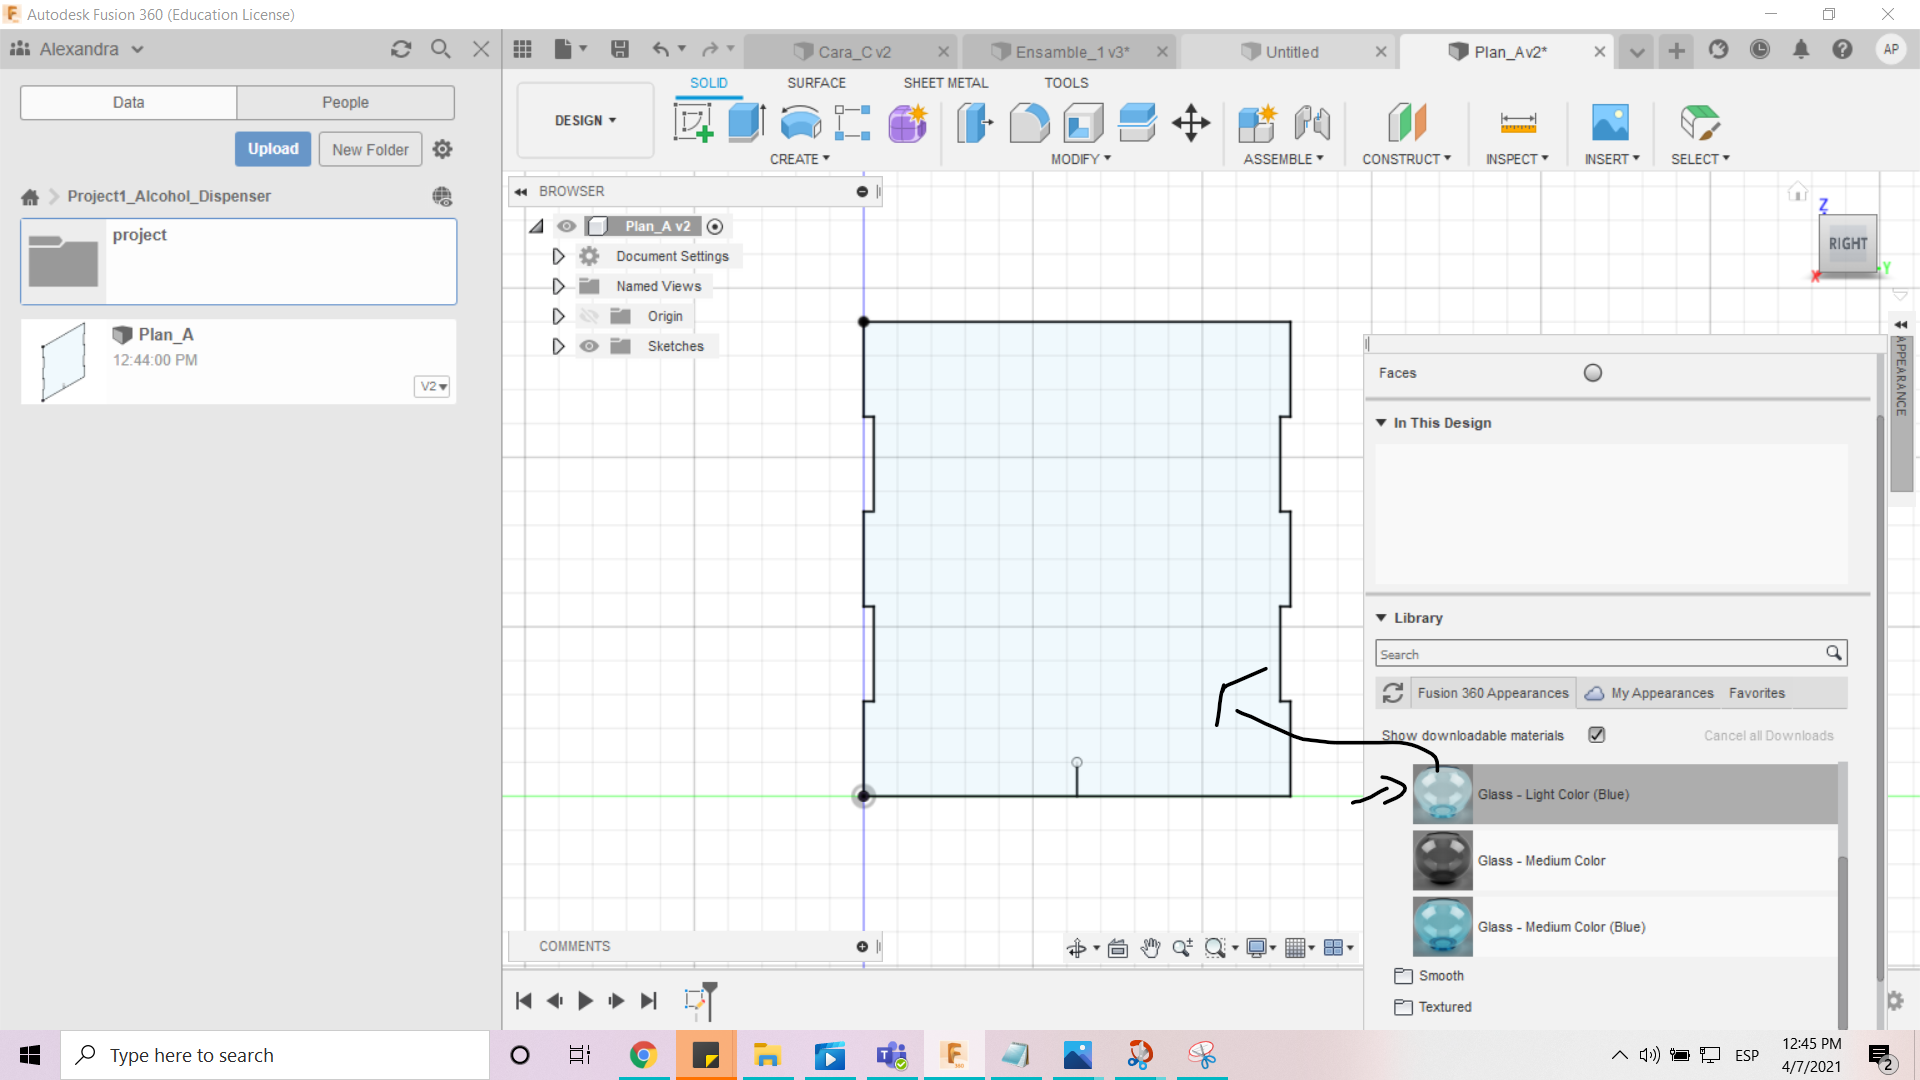
Task: Select Glass - Medium Color (Blue) swatch
Action: pos(1442,927)
